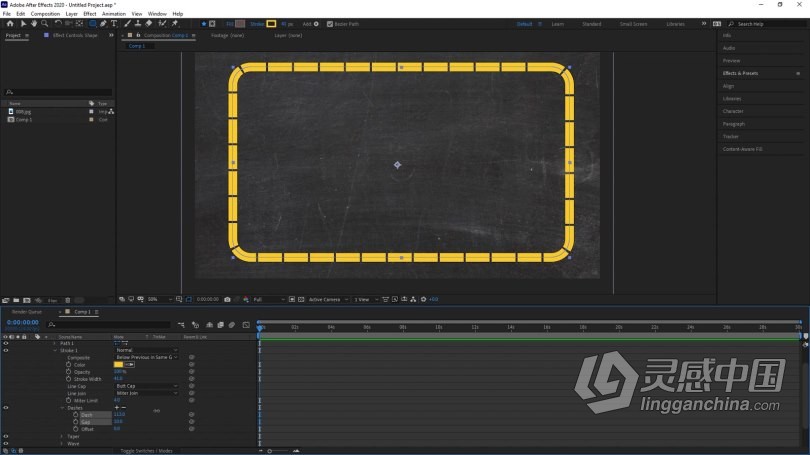Screen dimensions: 810x455
Task: Open the Line Join dropdown
Action: click(146, 393)
